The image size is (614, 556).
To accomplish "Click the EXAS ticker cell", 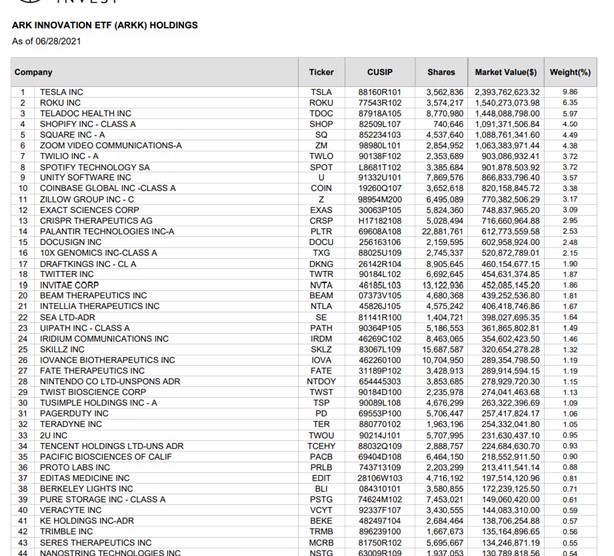I will coord(321,210).
